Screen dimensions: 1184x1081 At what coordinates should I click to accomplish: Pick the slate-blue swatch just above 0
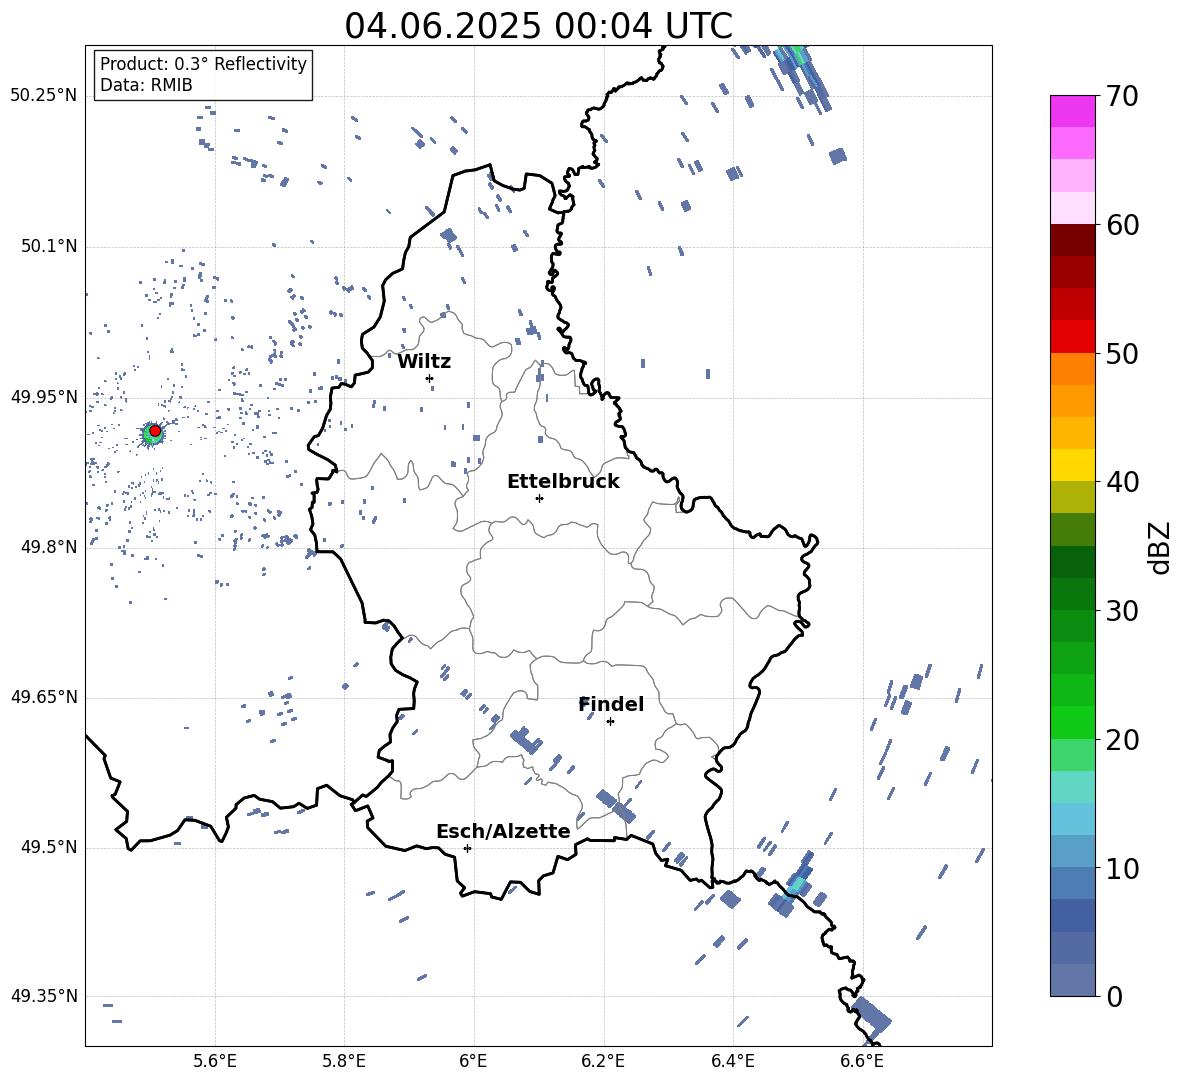(1072, 980)
